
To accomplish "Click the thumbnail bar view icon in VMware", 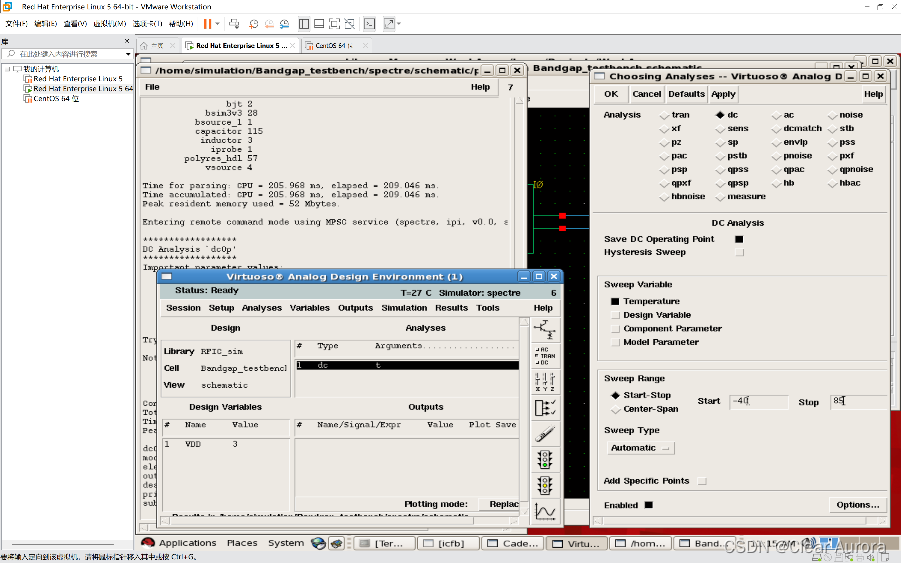I will coord(319,24).
